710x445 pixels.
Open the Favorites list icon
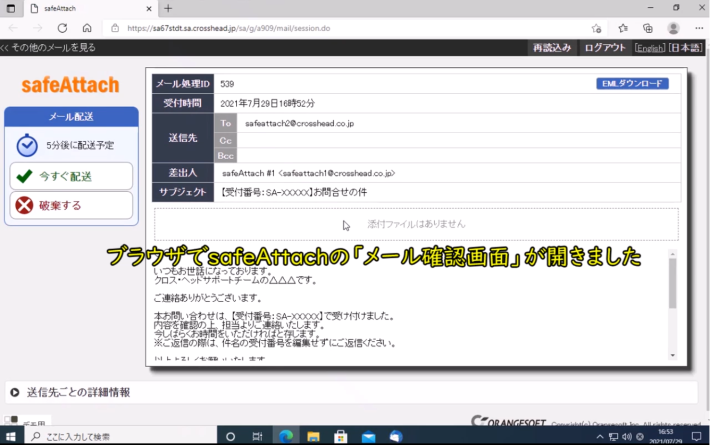pyautogui.click(x=623, y=28)
